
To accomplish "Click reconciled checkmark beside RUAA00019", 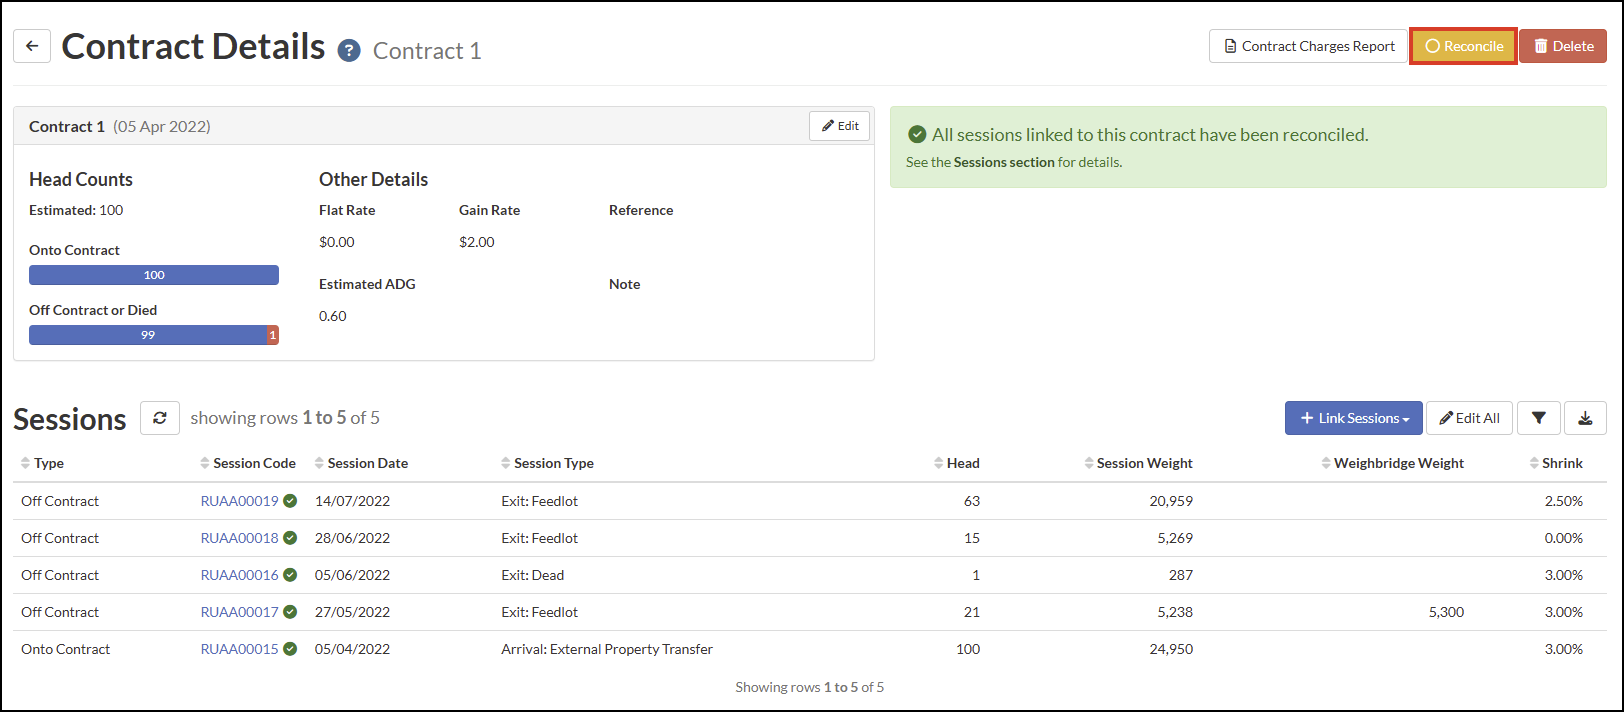I will (x=290, y=501).
